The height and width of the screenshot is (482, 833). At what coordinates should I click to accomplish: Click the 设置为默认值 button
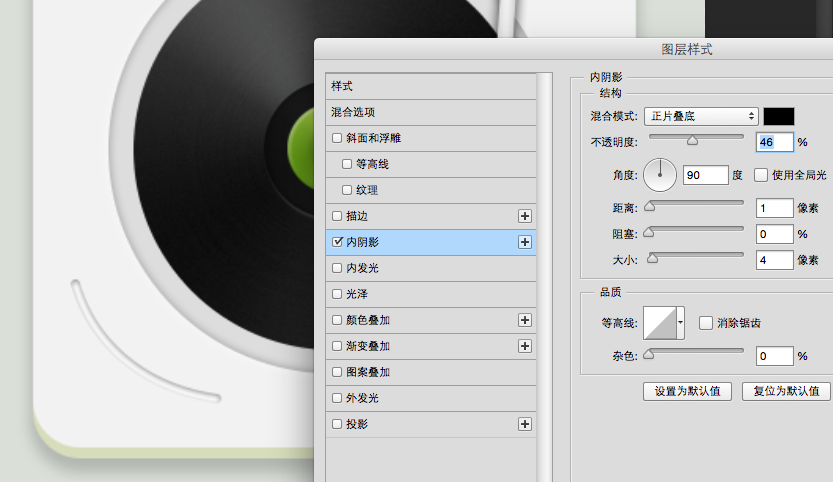[x=687, y=391]
